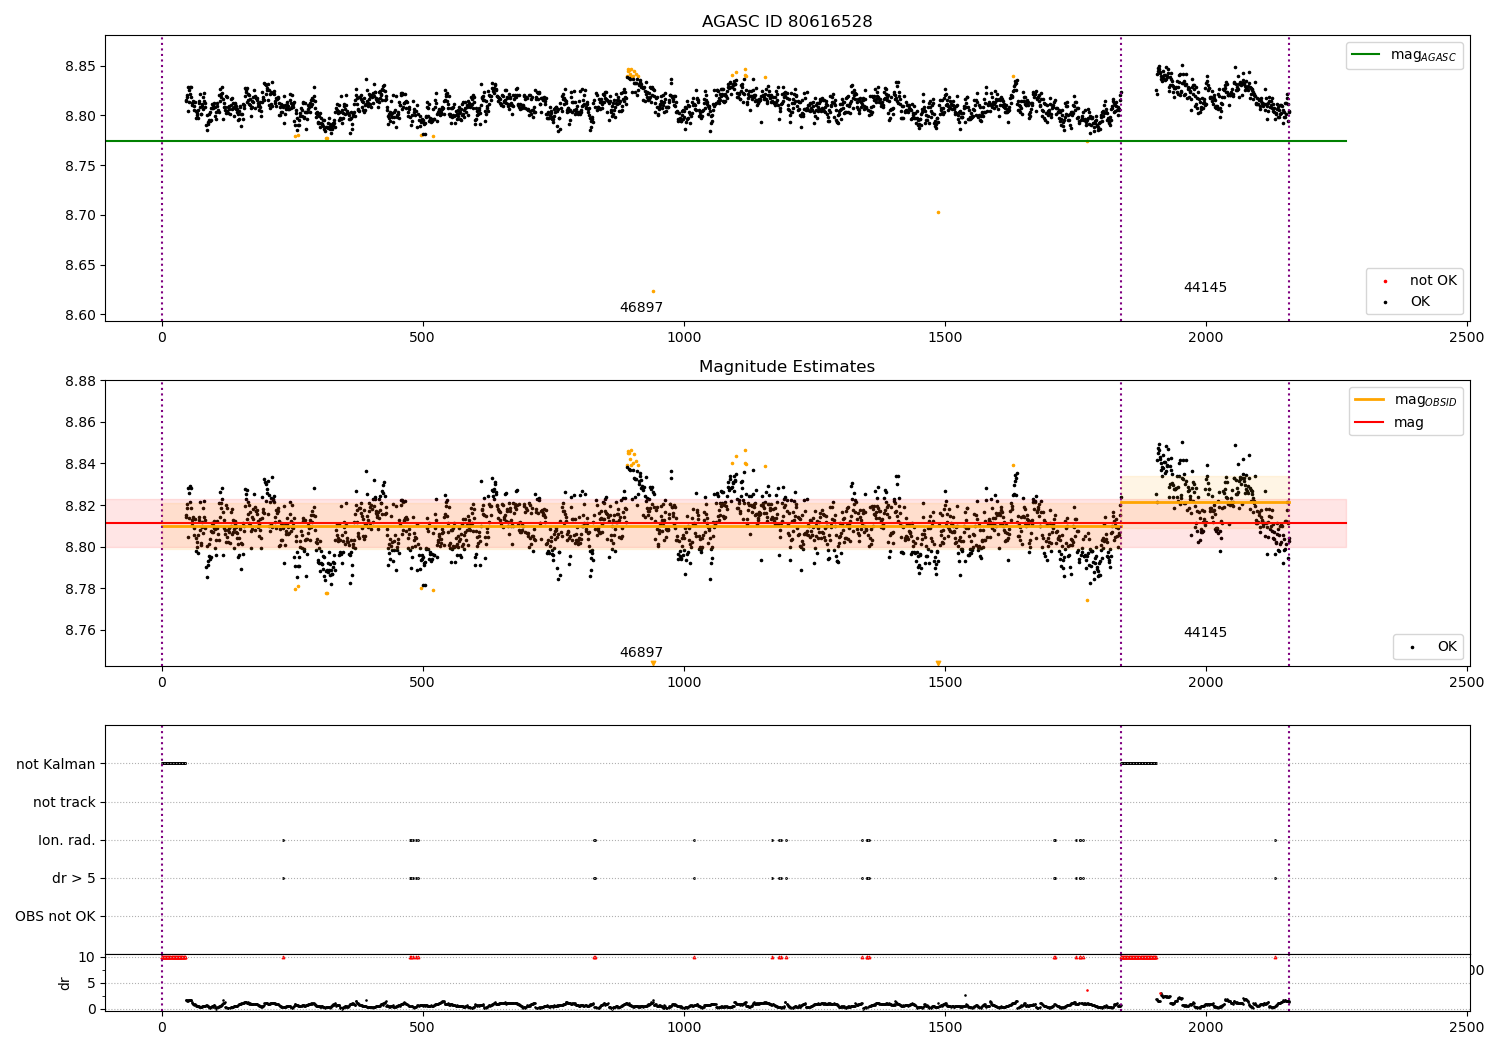
Task: Click the 8.85 y-axis tick label
Action: click(x=80, y=66)
